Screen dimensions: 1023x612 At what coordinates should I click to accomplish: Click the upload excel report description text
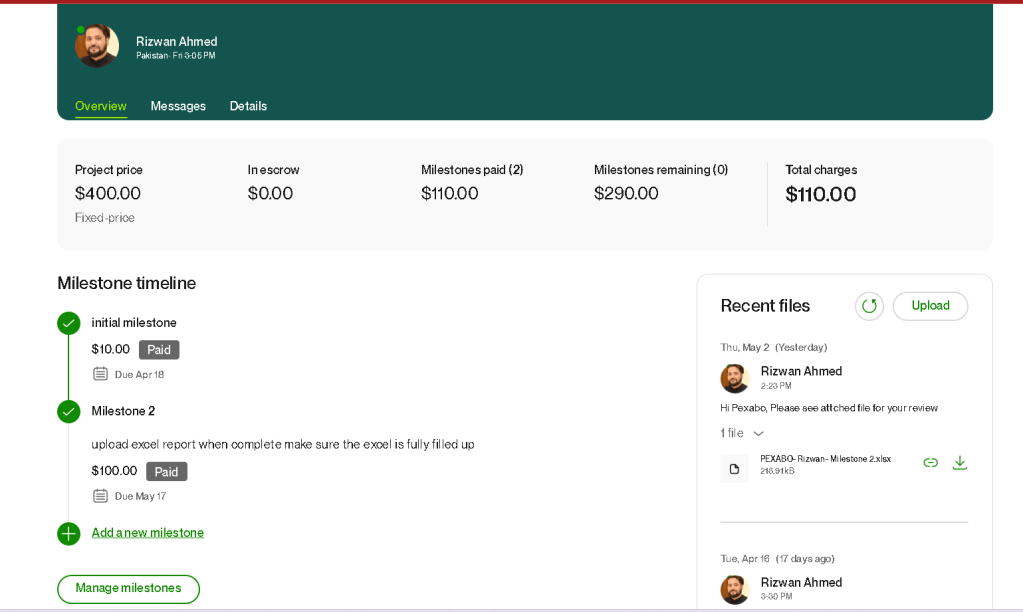point(283,444)
